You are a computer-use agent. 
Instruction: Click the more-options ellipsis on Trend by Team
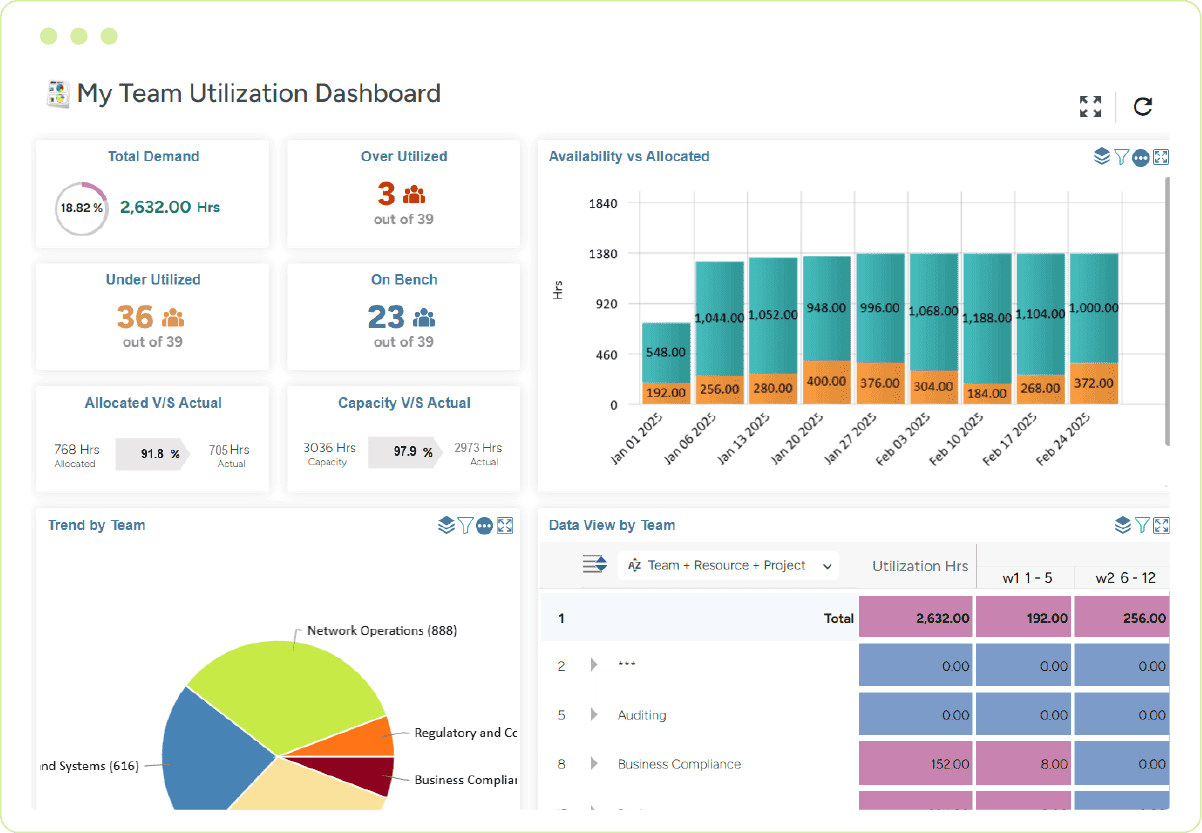pyautogui.click(x=485, y=525)
